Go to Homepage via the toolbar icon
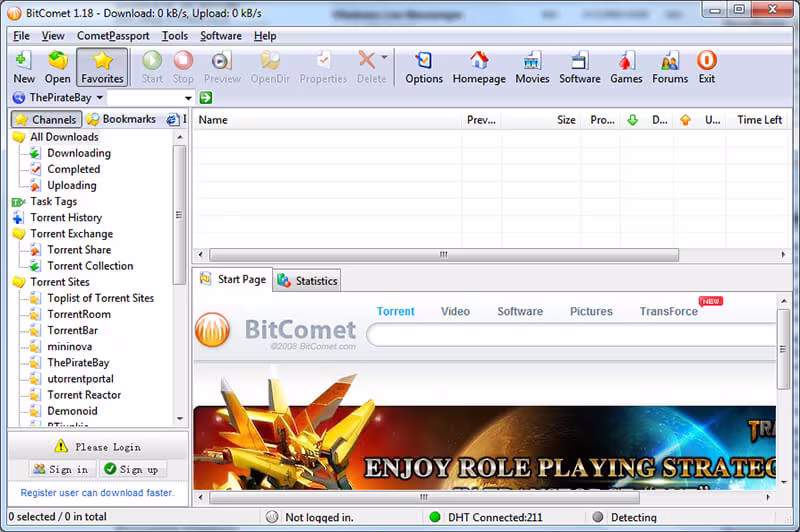Screen dimensions: 800x532 479,67
